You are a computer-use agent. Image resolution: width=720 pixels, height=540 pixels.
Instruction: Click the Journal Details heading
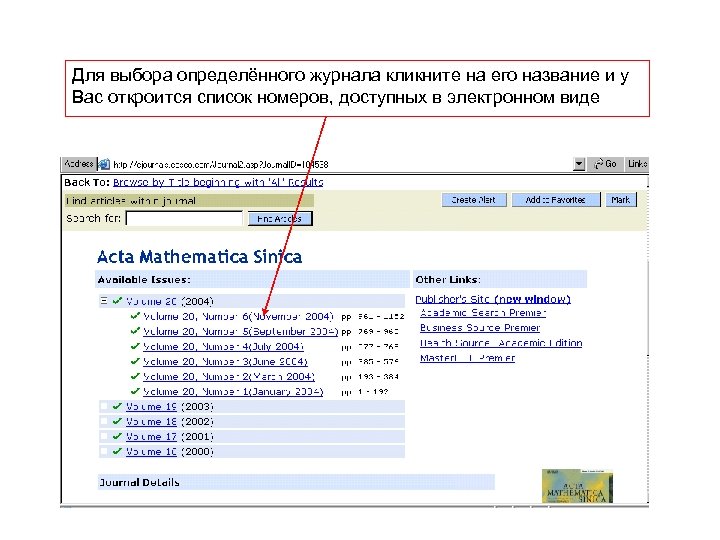click(x=139, y=483)
